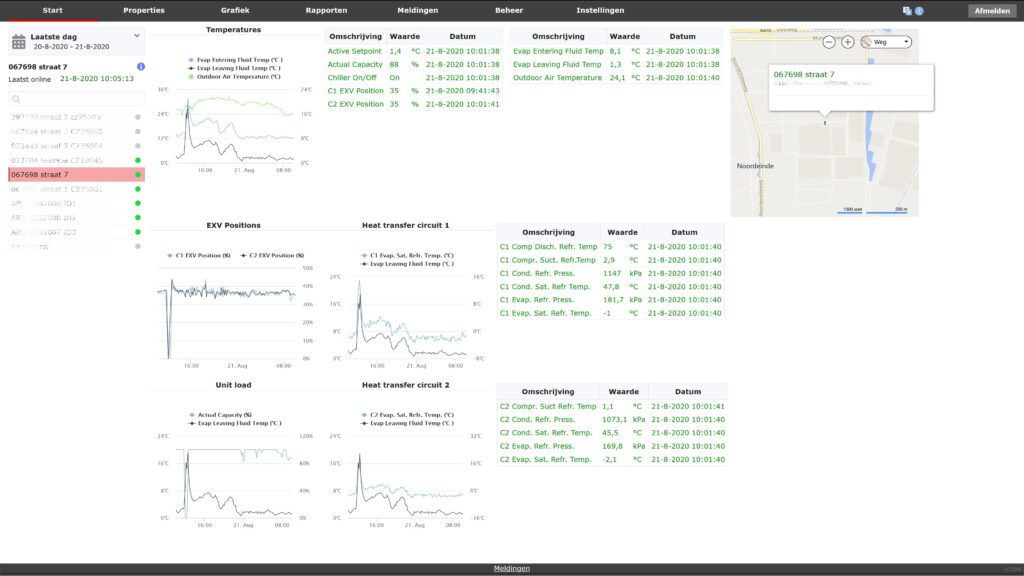The image size is (1024, 576).
Task: Click the magnifier icon in the search box
Action: pos(16,99)
